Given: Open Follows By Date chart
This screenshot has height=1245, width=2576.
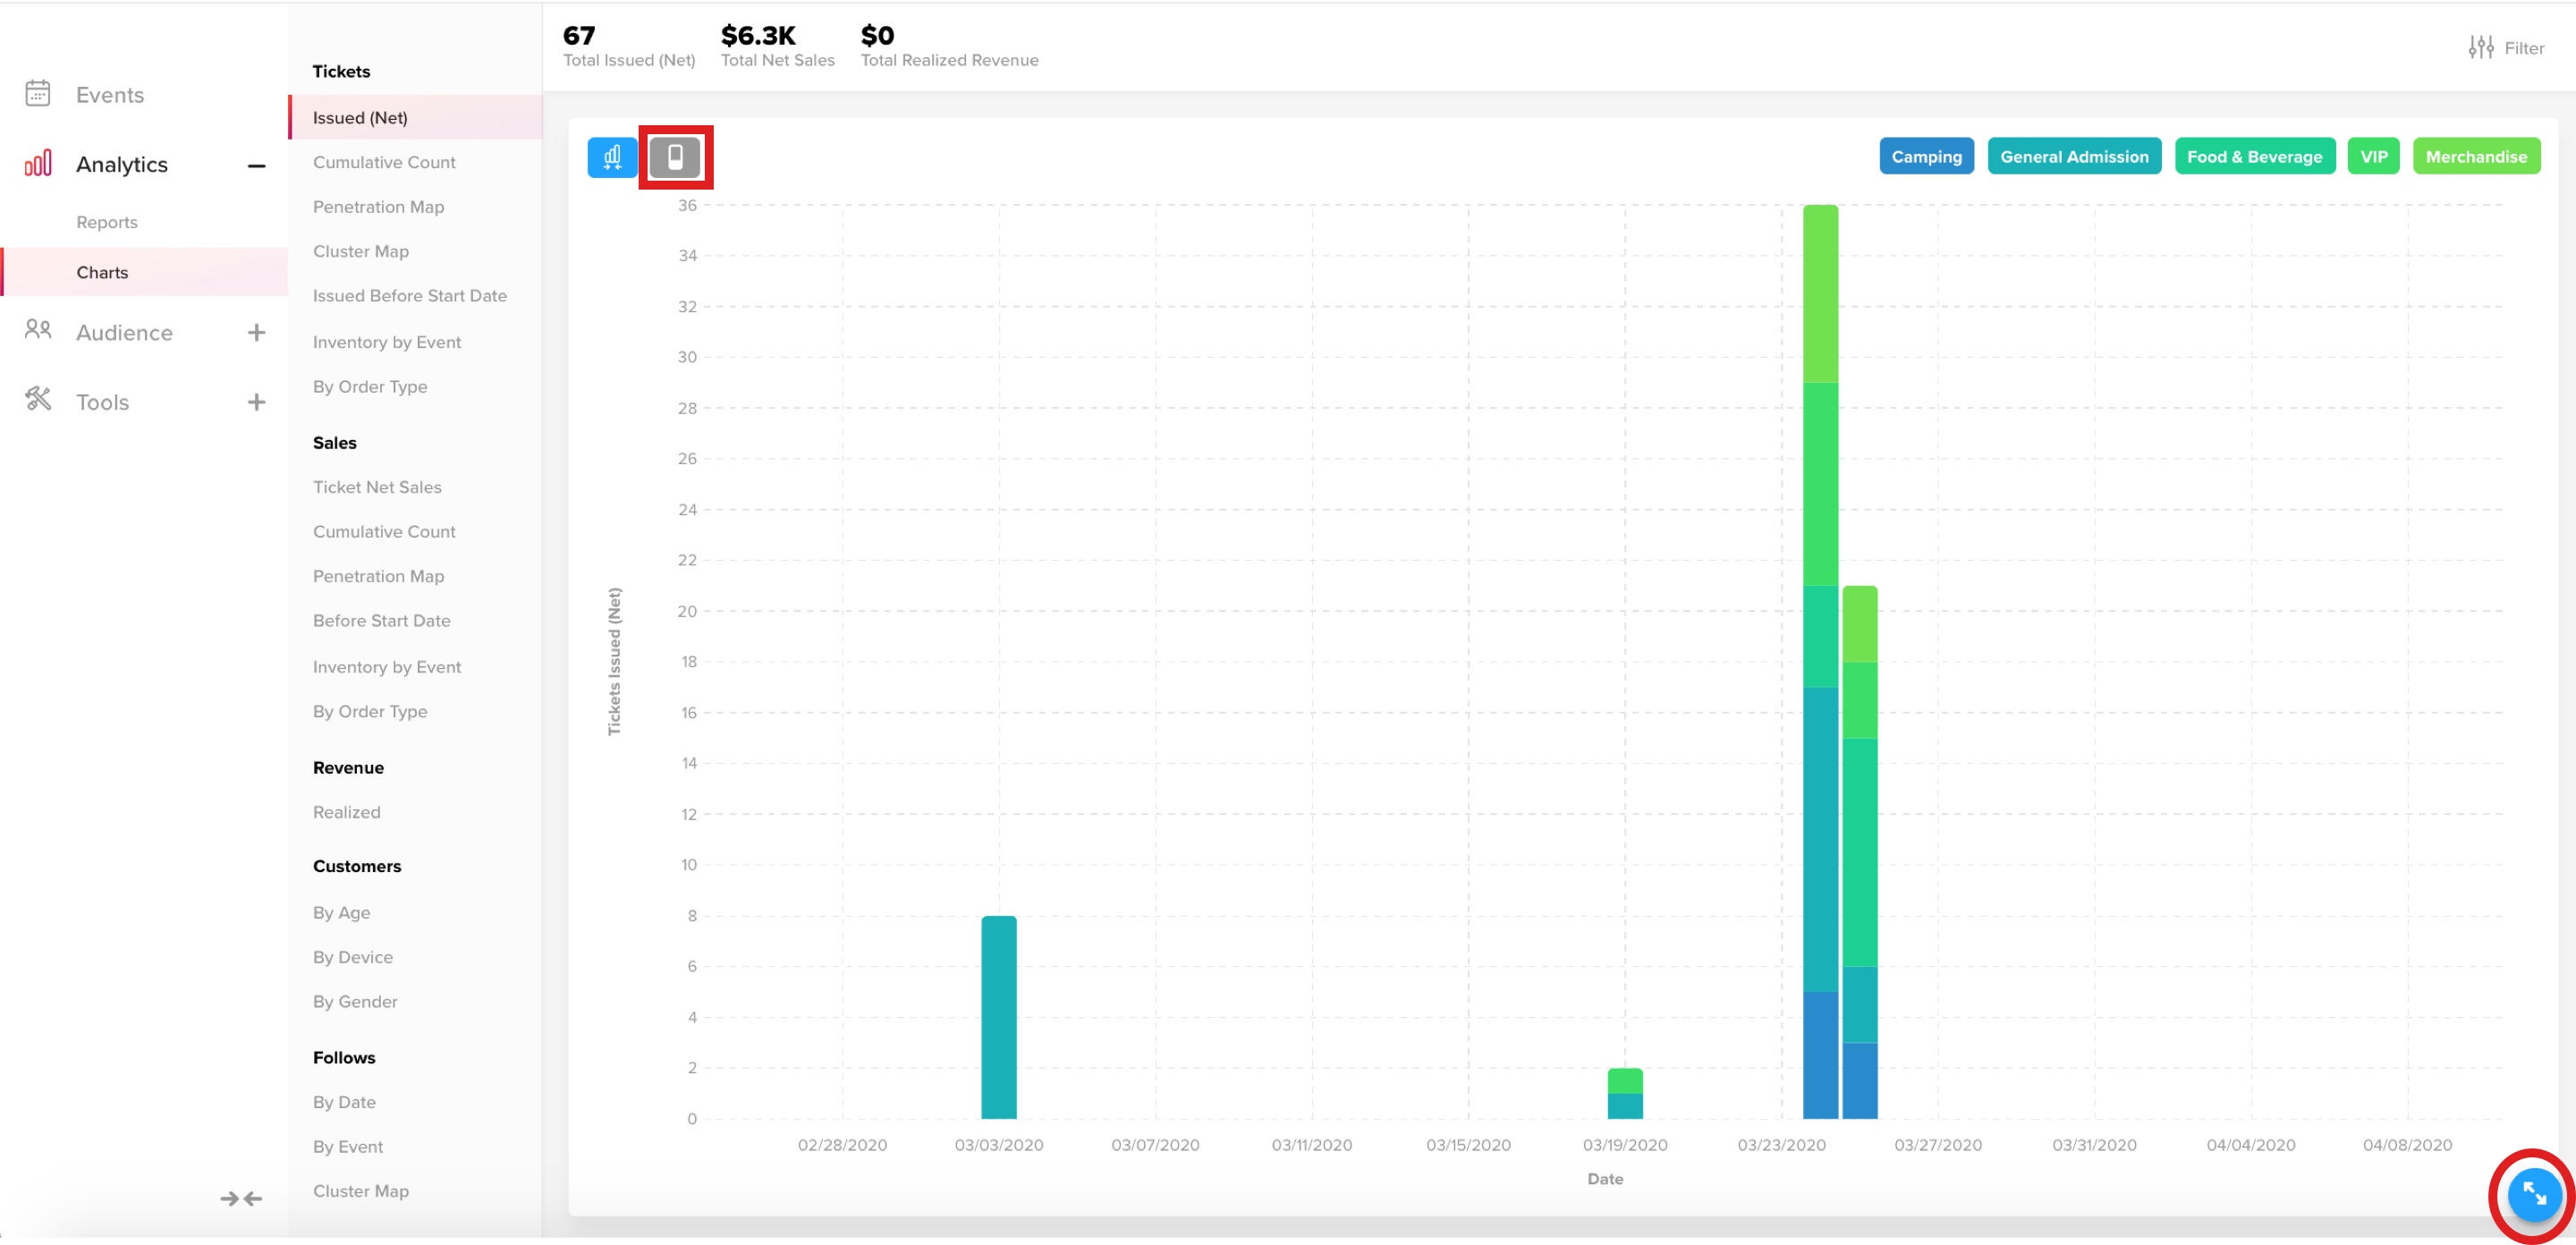Looking at the screenshot, I should coord(344,1102).
